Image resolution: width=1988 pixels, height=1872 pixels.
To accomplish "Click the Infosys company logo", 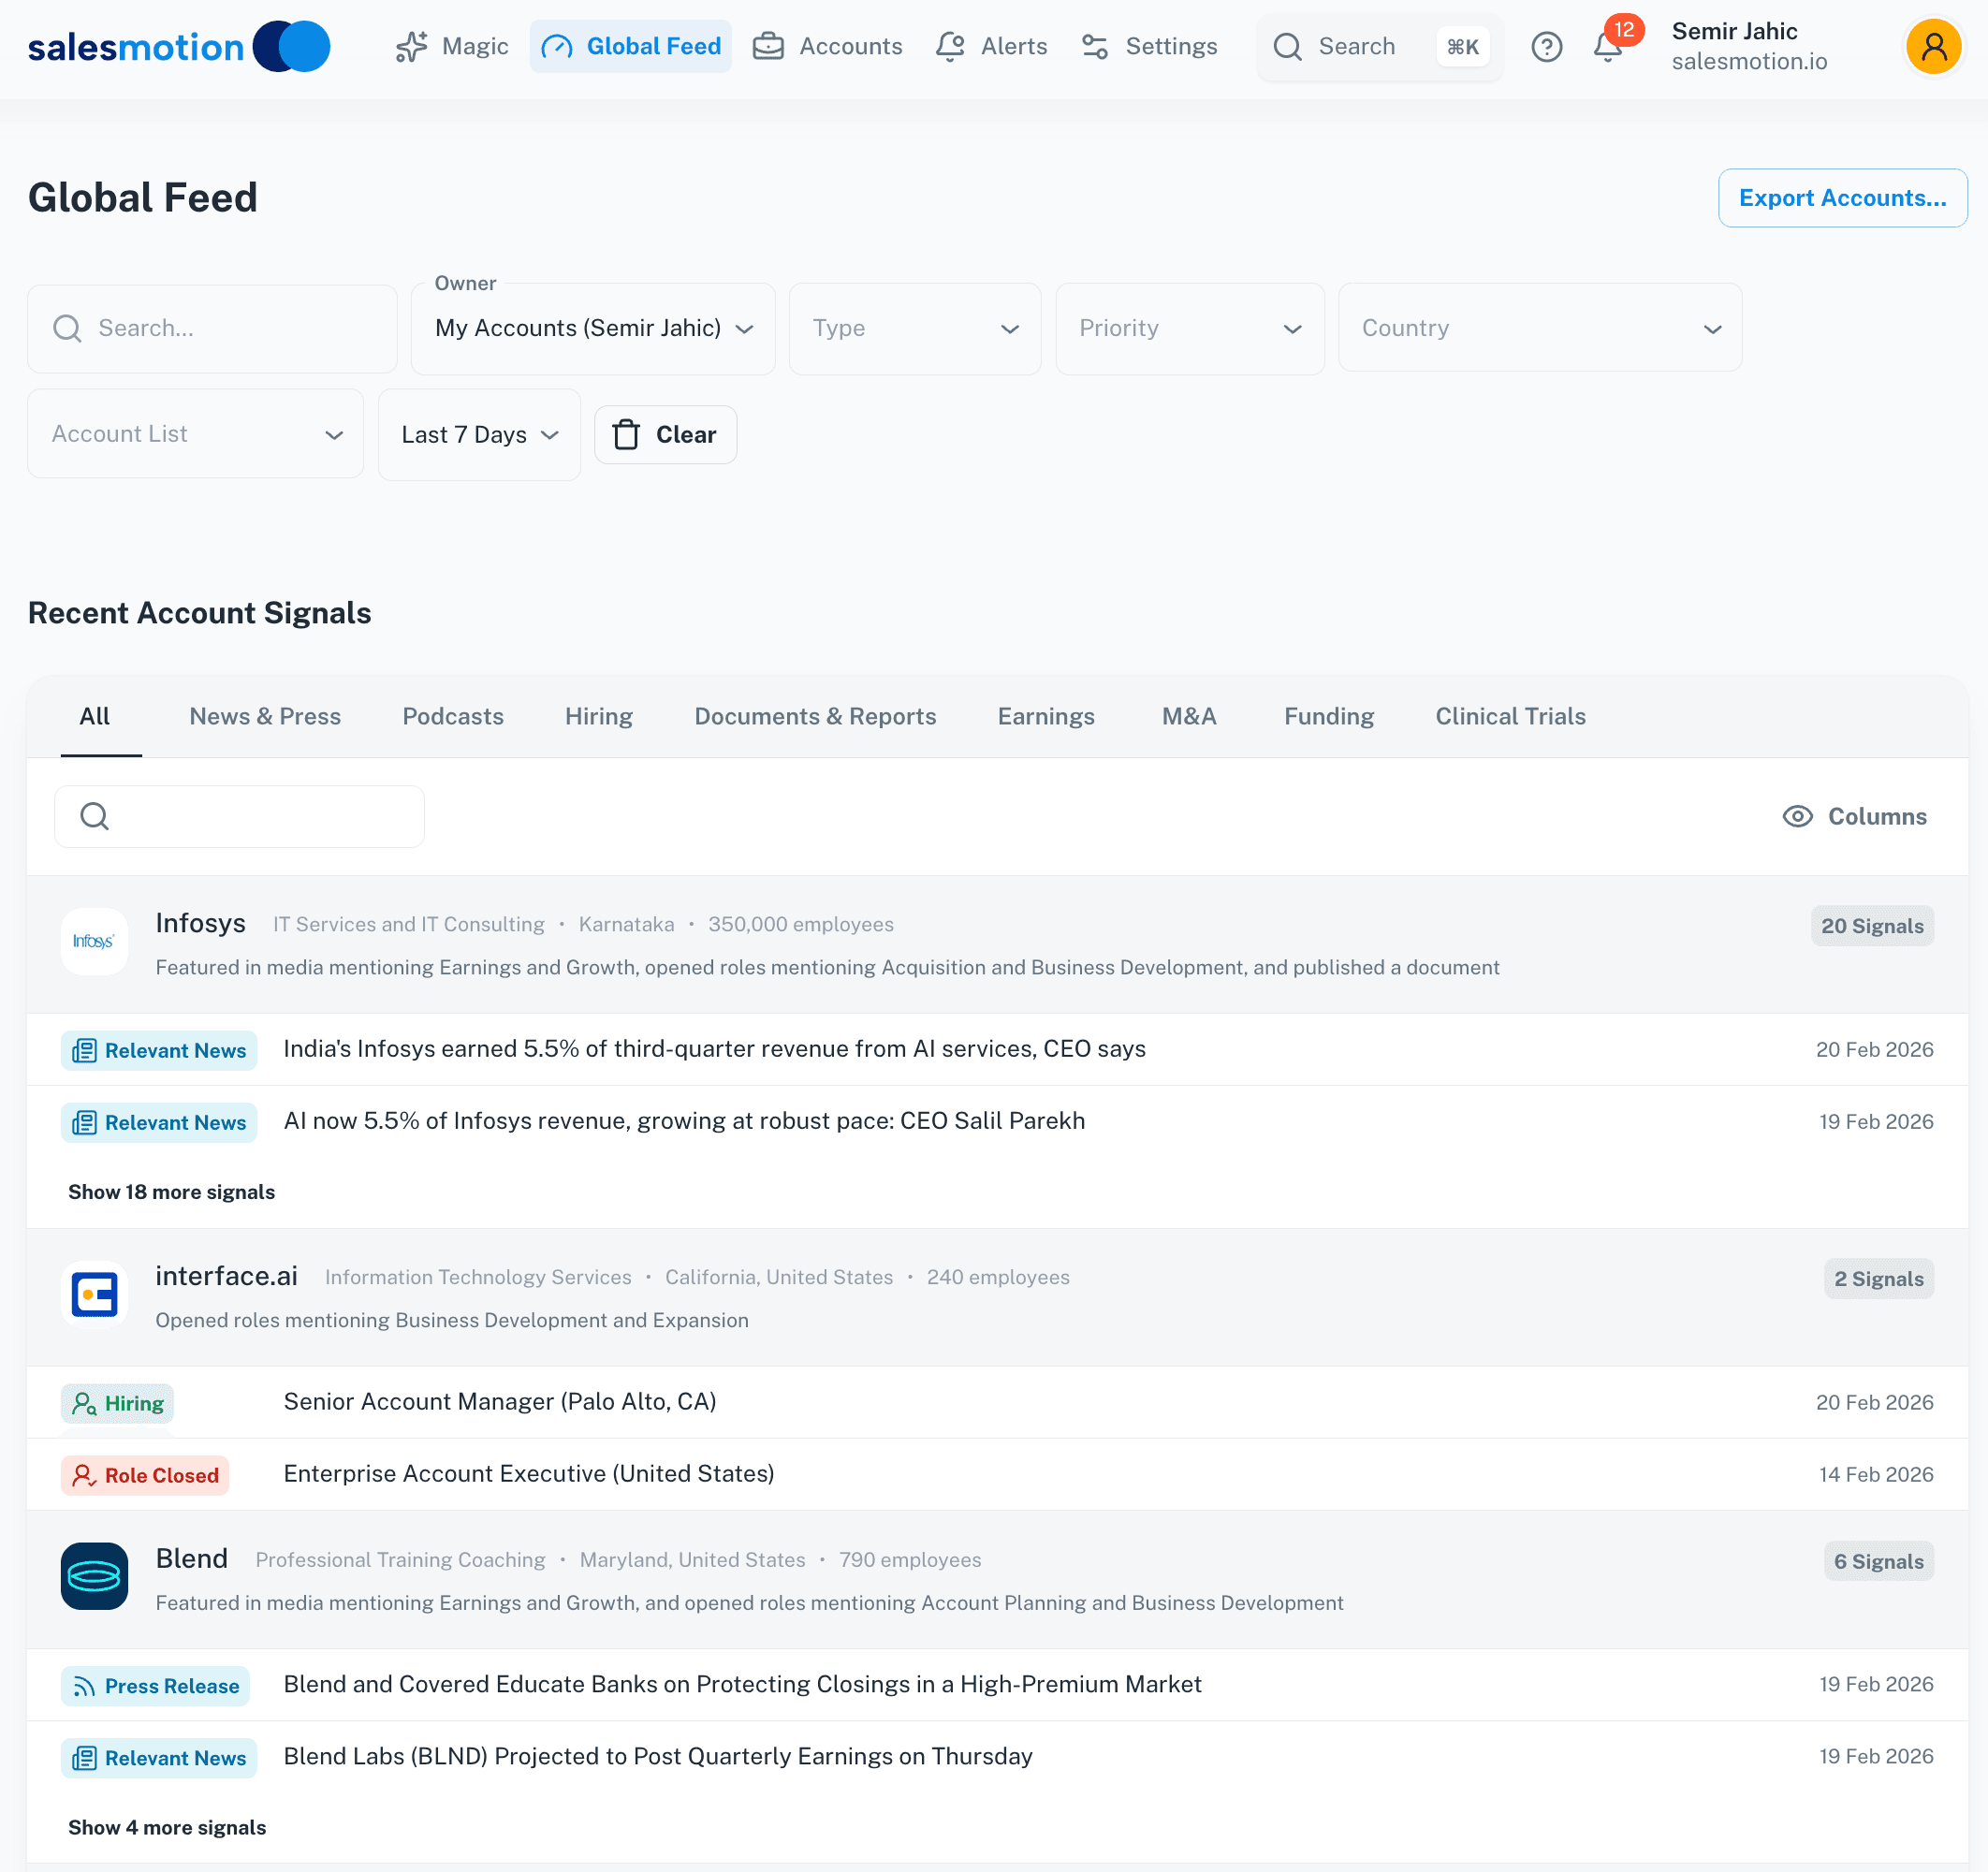I will pyautogui.click(x=93, y=941).
